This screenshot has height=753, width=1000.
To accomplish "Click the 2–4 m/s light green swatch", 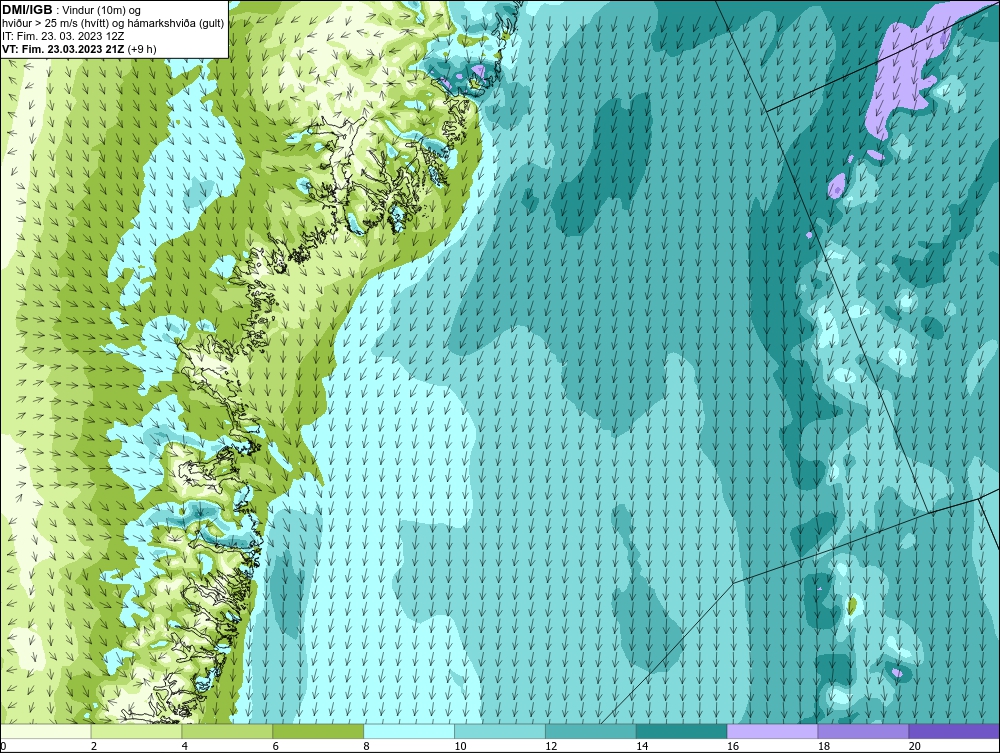I will pyautogui.click(x=136, y=731).
